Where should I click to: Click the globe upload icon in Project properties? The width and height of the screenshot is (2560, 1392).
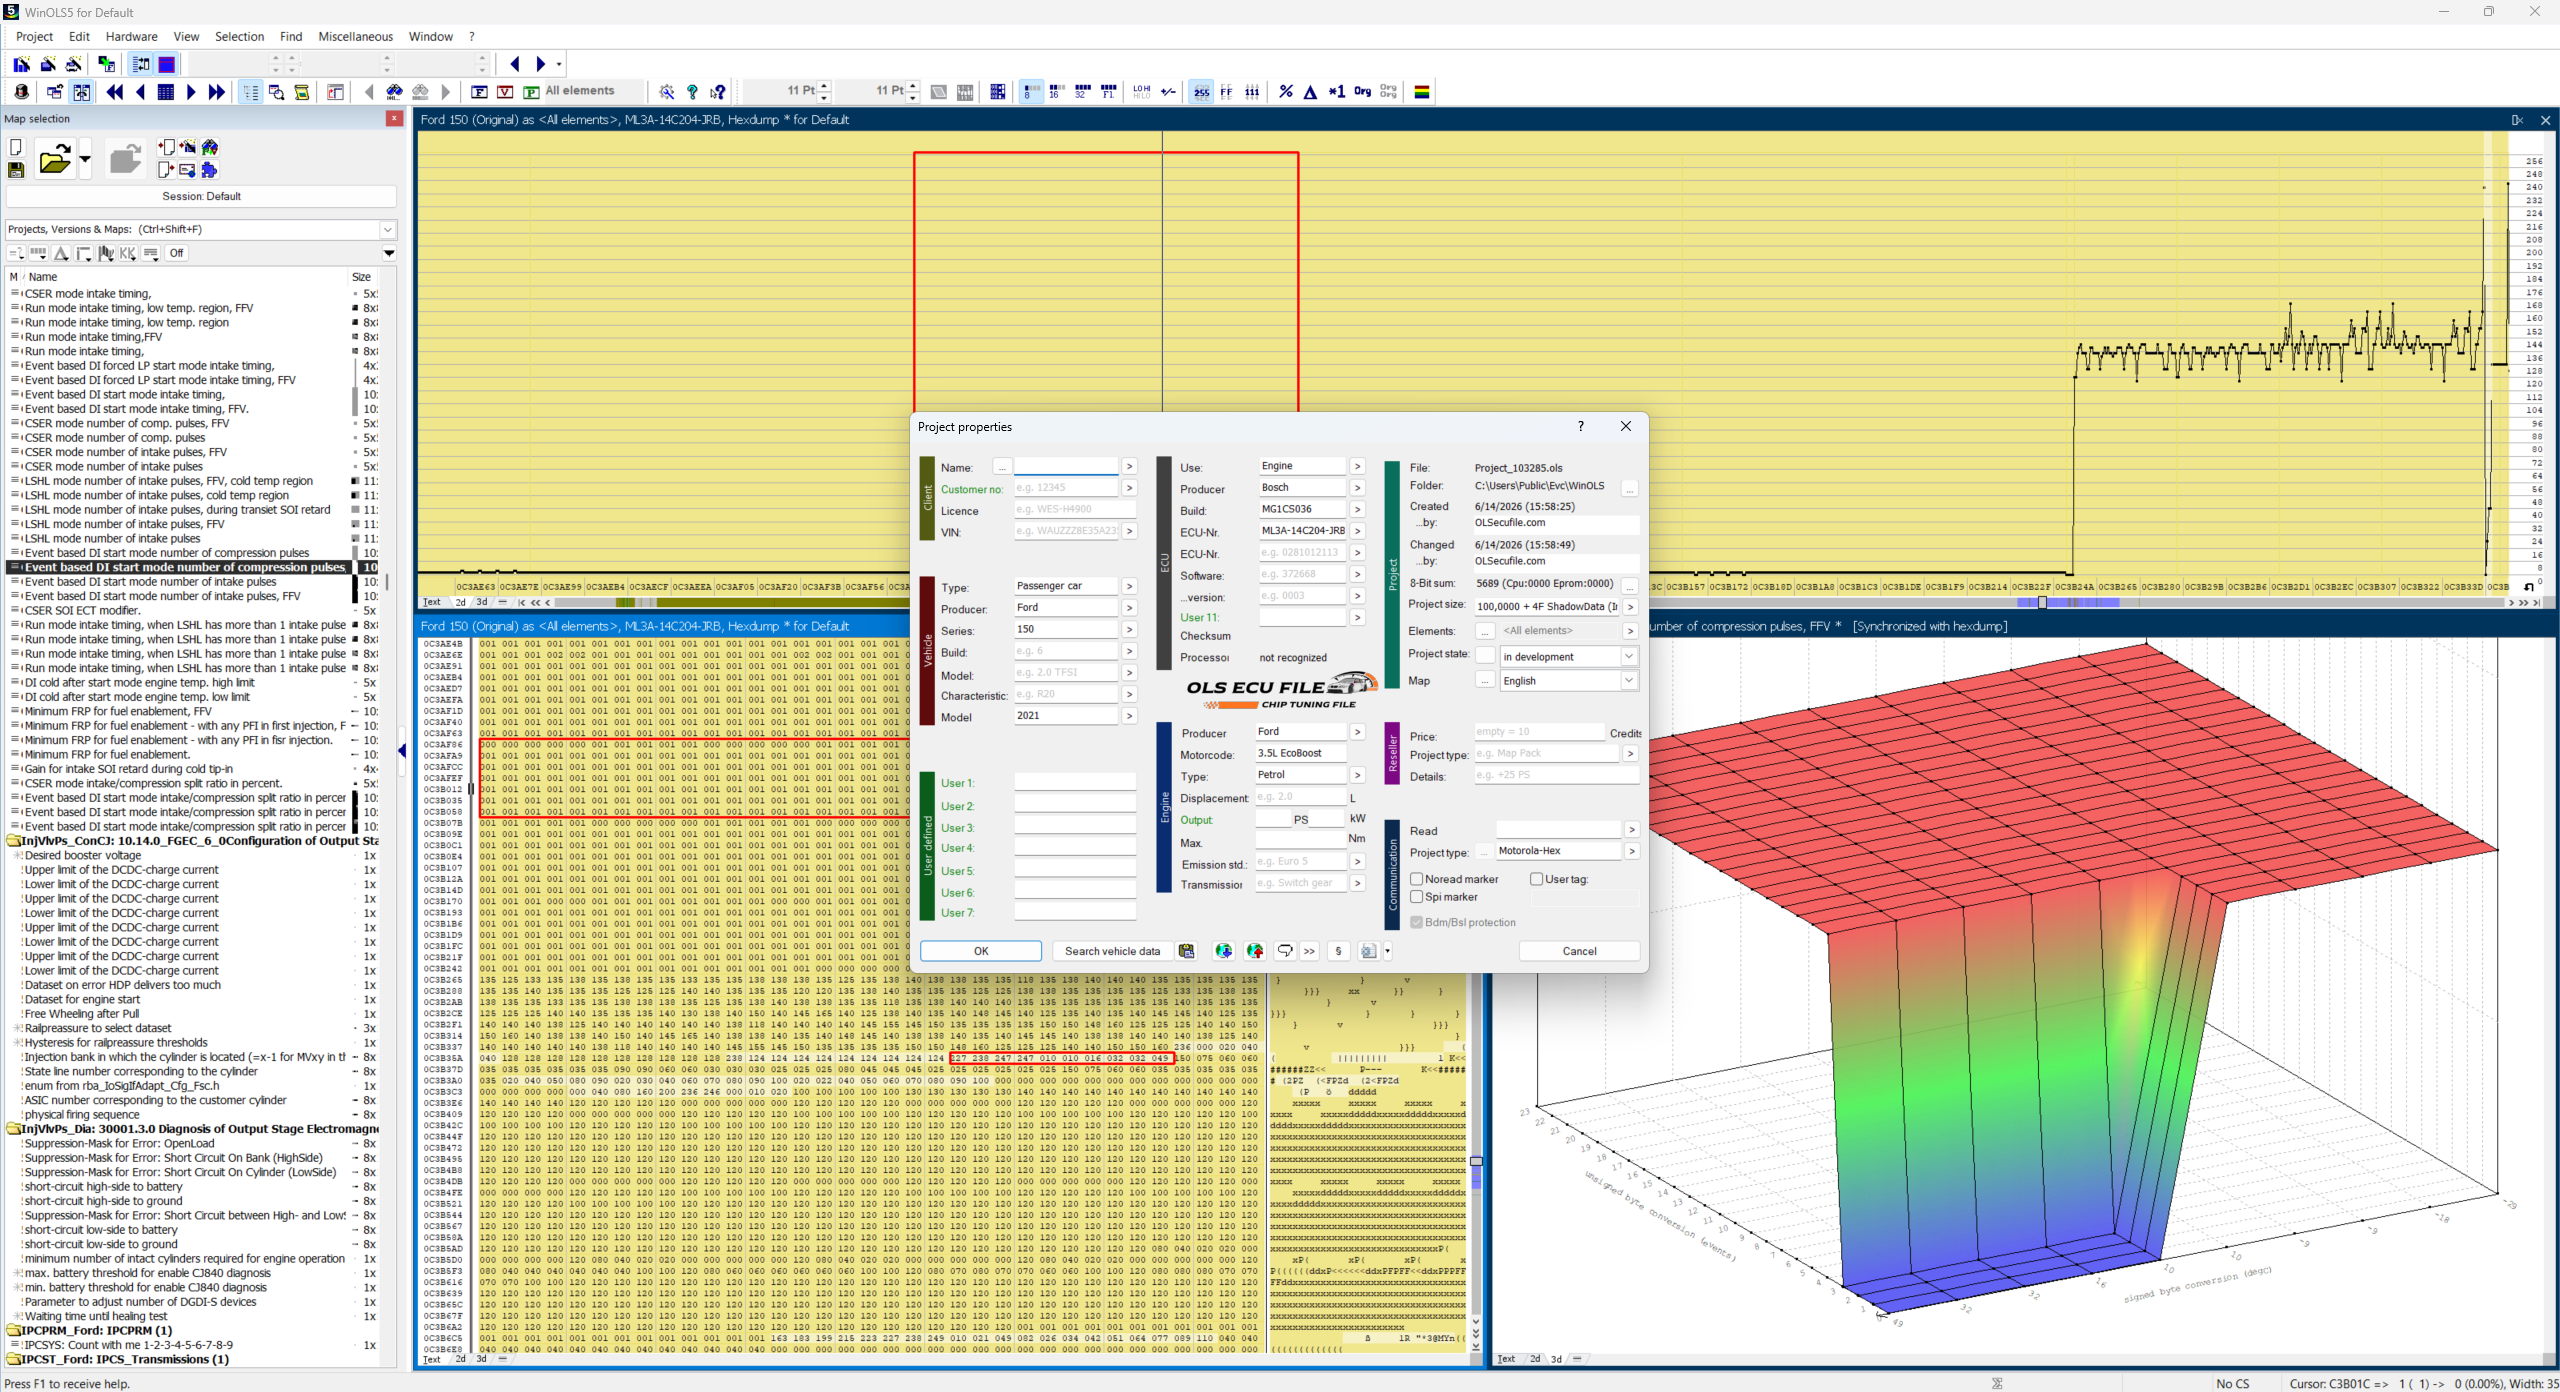[x=1255, y=951]
